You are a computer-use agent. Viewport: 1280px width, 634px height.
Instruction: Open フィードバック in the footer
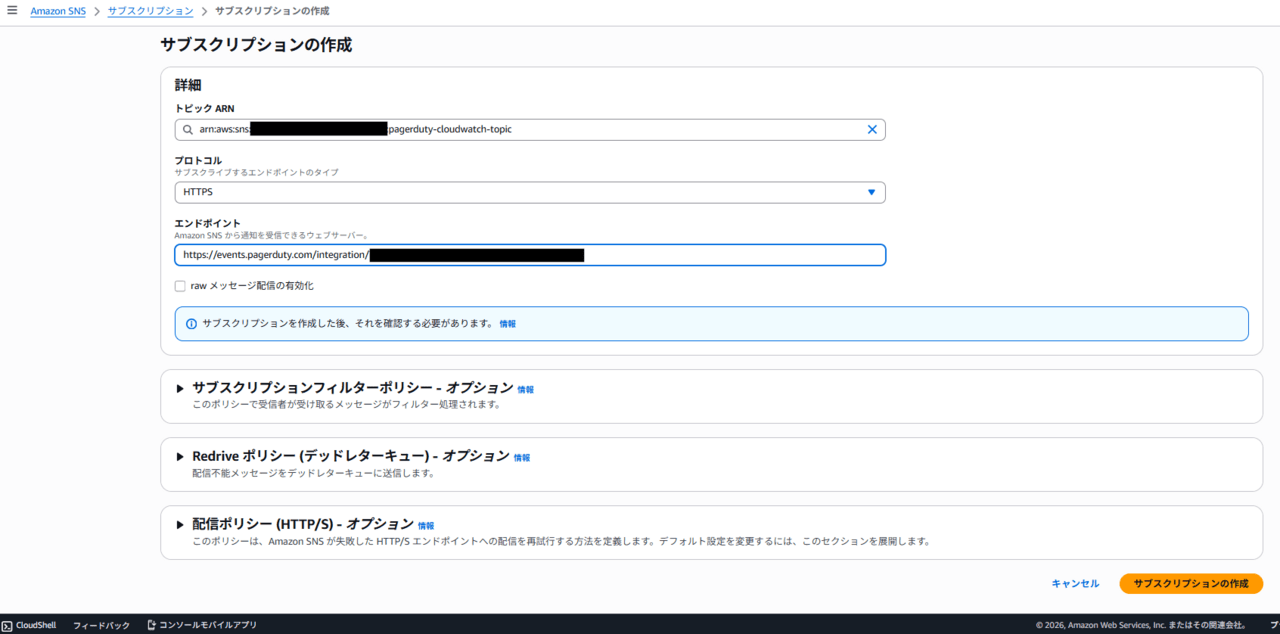coord(101,625)
